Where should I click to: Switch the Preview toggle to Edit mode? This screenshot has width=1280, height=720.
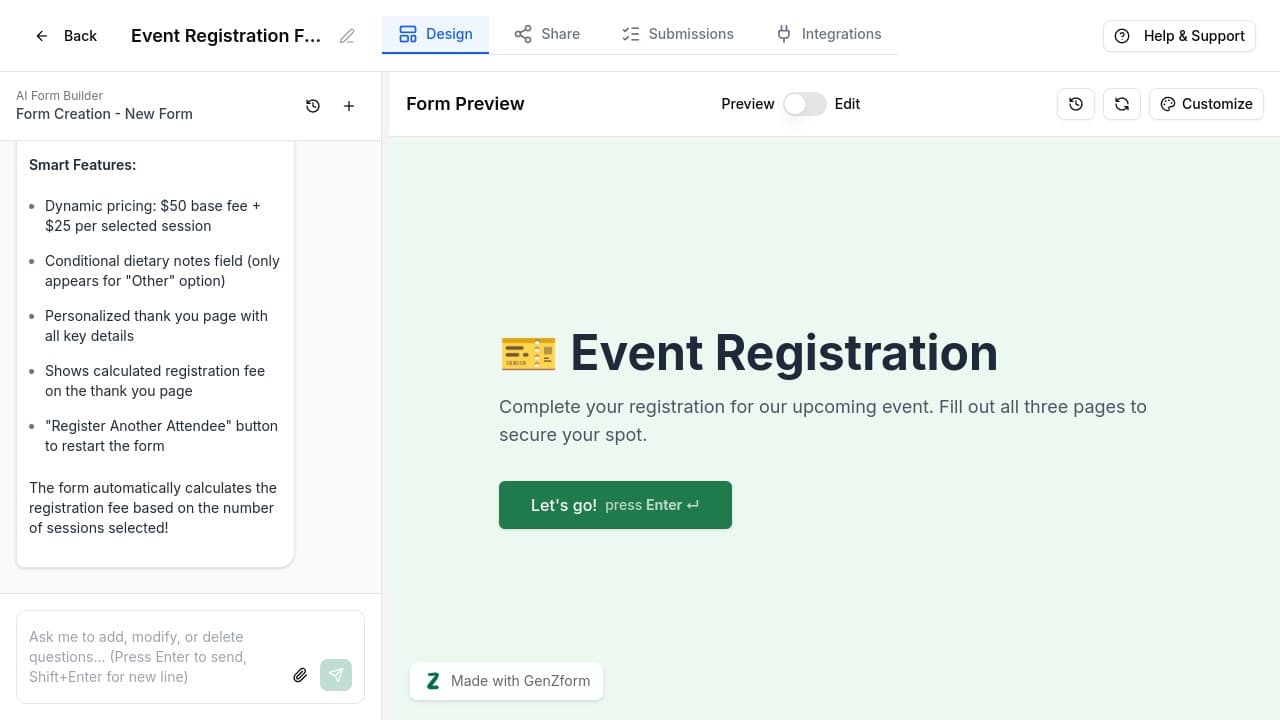click(x=804, y=104)
